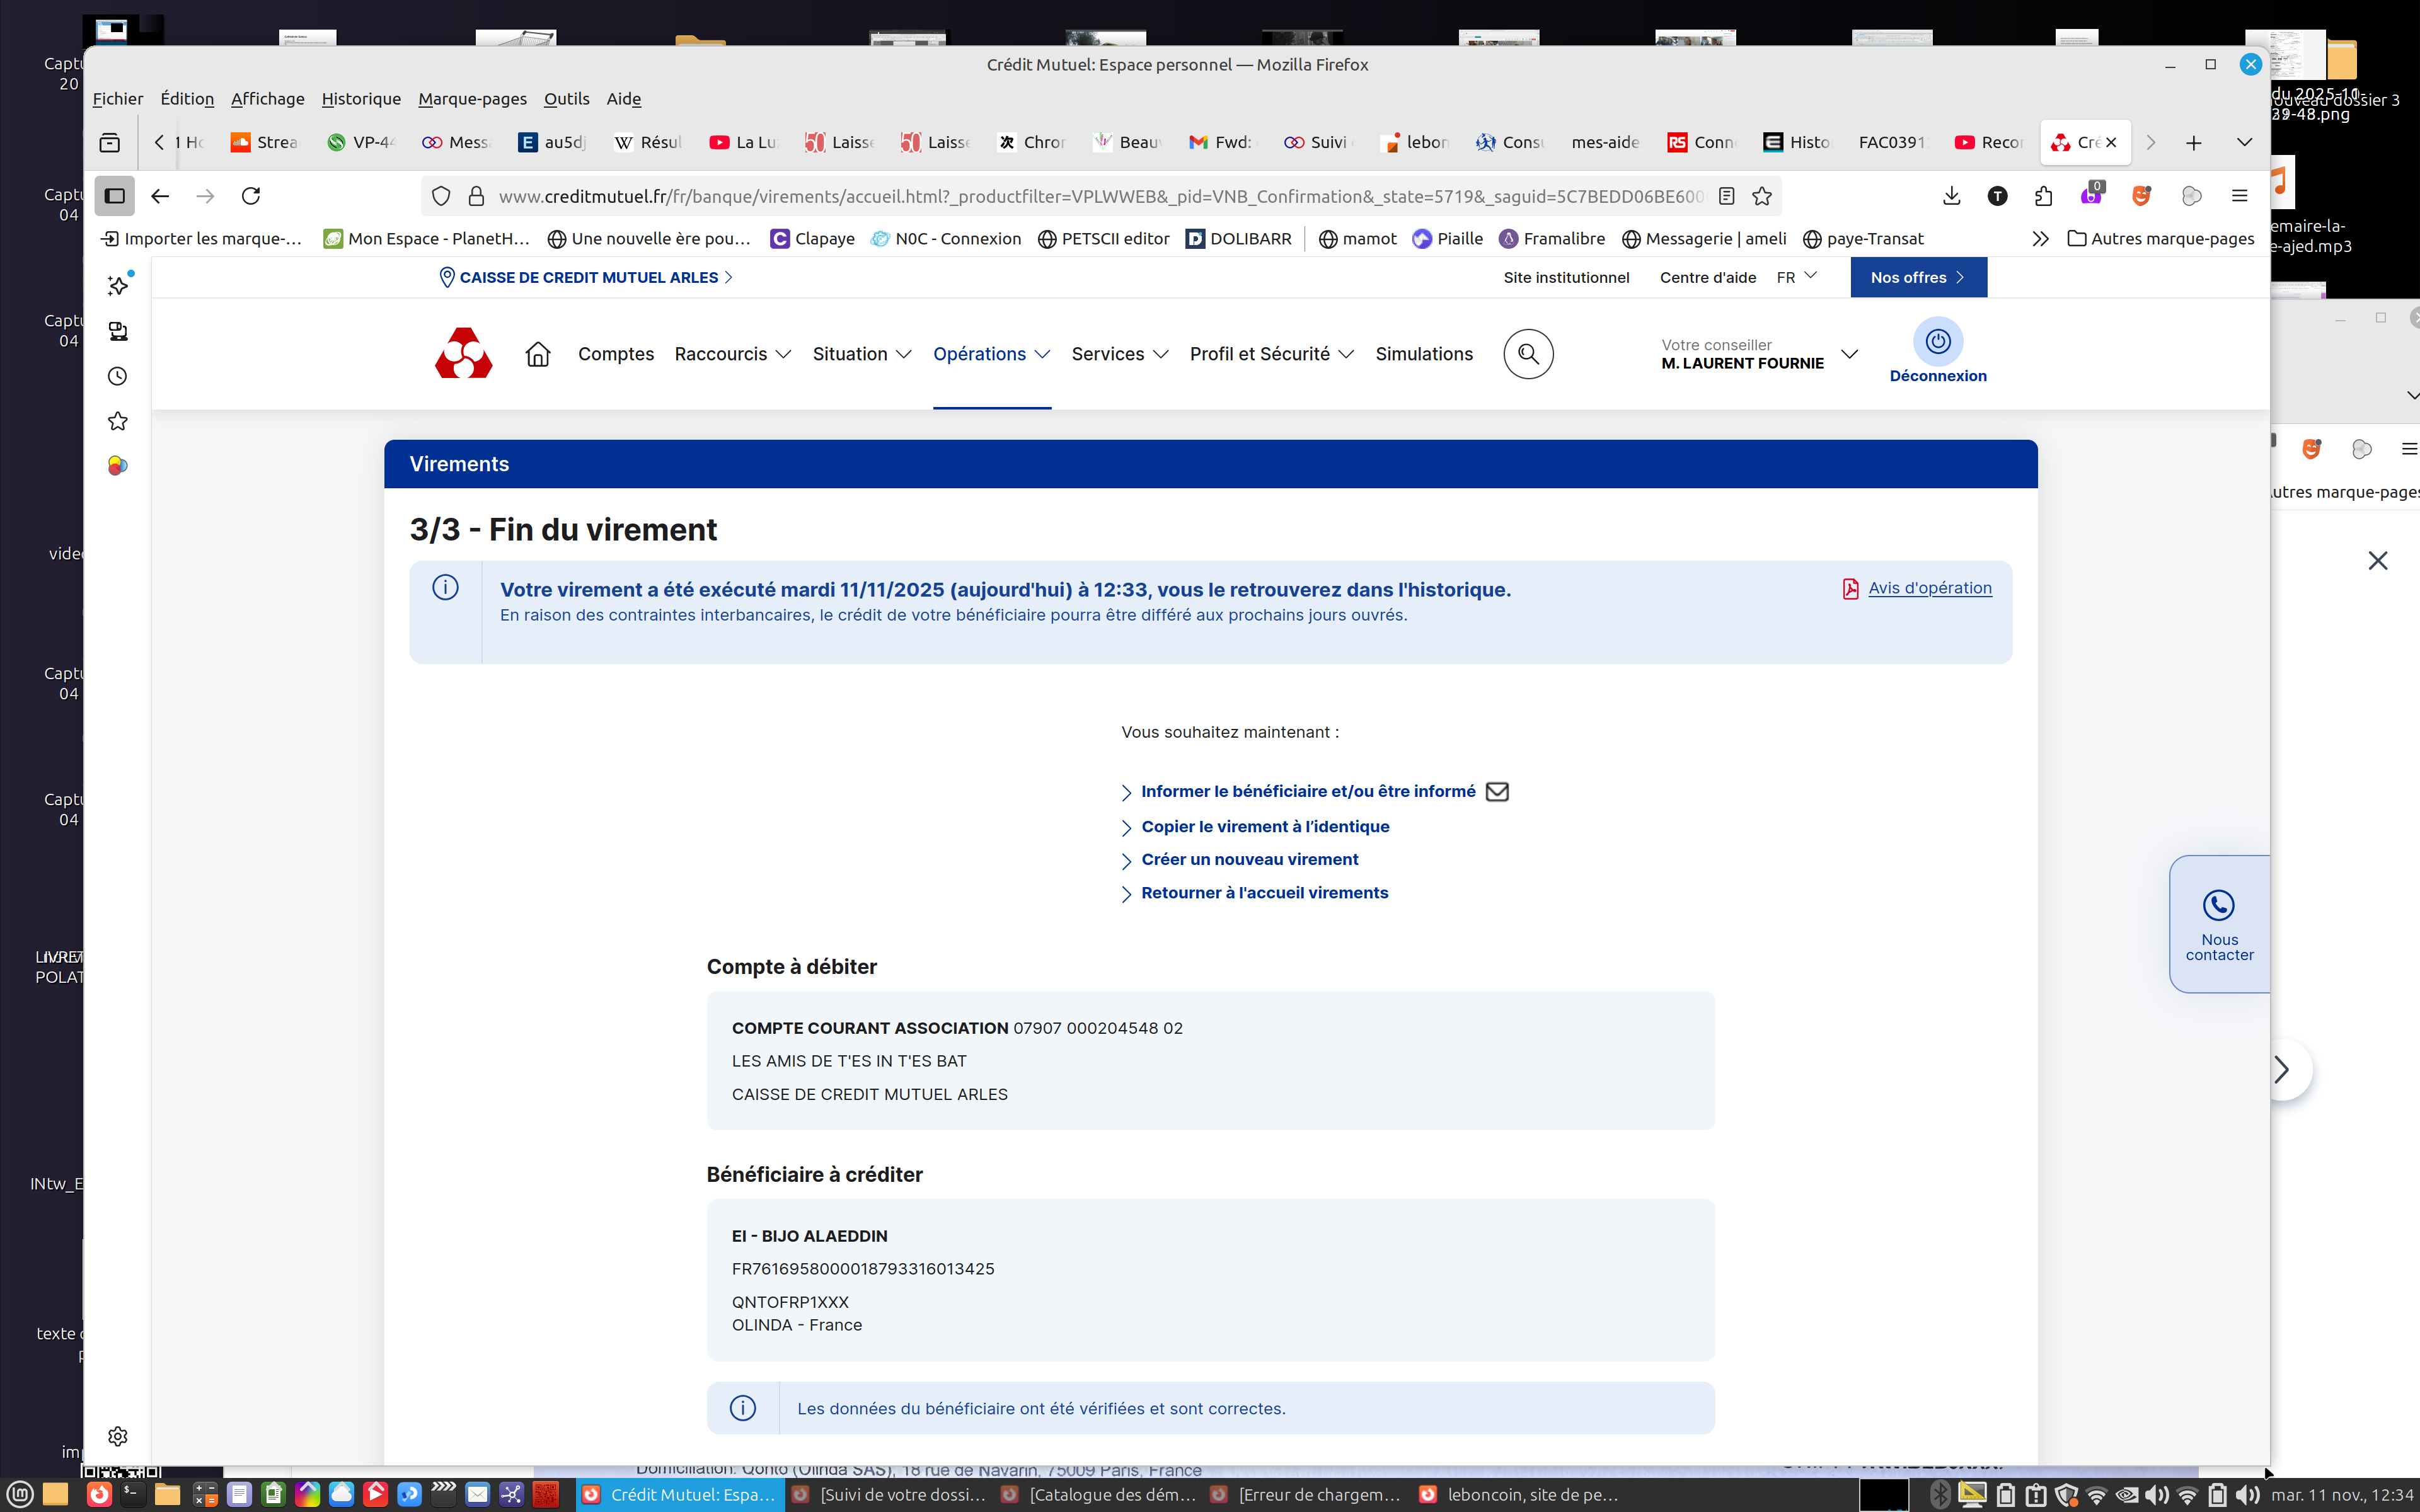This screenshot has height=1512, width=2420.
Task: Click the home icon in bank navigation
Action: (x=538, y=354)
